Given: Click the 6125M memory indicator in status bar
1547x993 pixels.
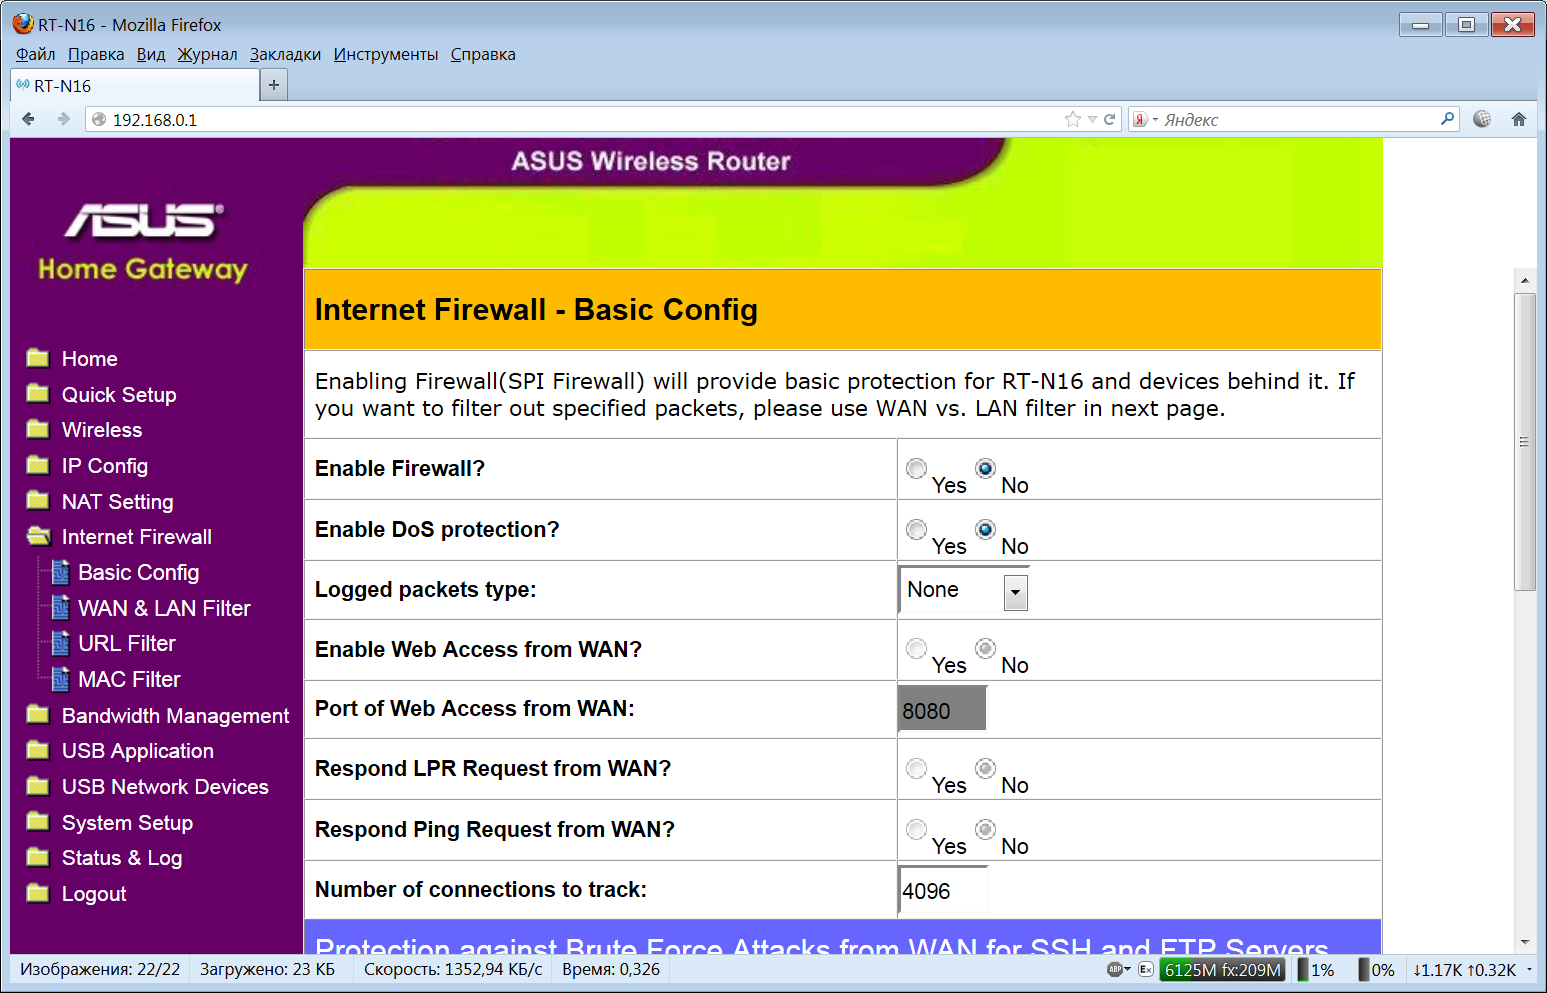Looking at the screenshot, I should (x=1222, y=969).
